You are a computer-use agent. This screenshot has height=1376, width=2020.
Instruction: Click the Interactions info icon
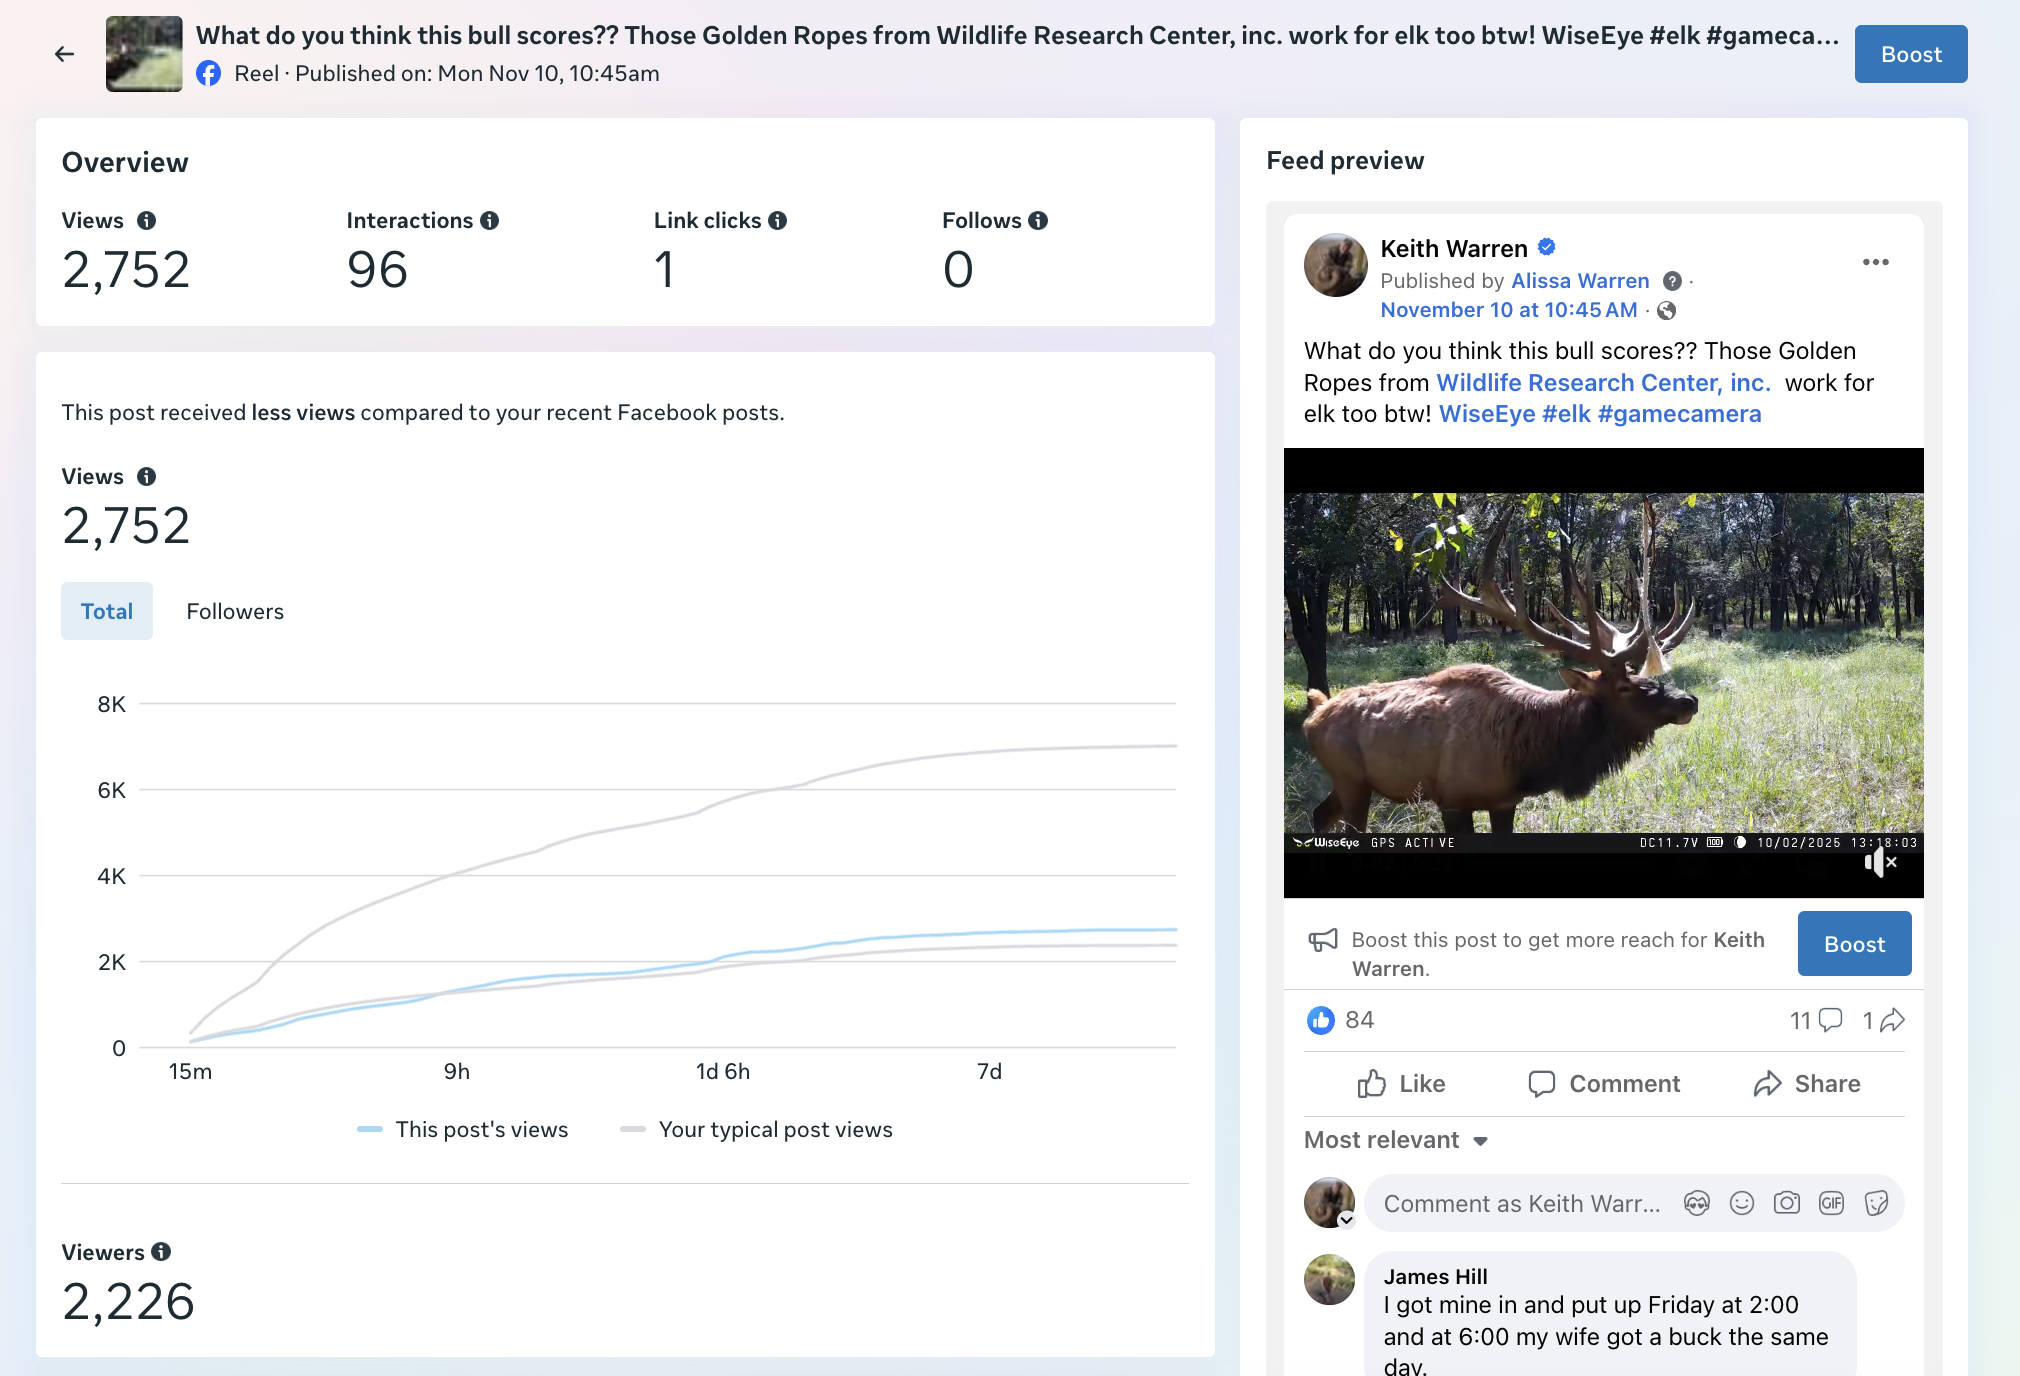click(489, 221)
